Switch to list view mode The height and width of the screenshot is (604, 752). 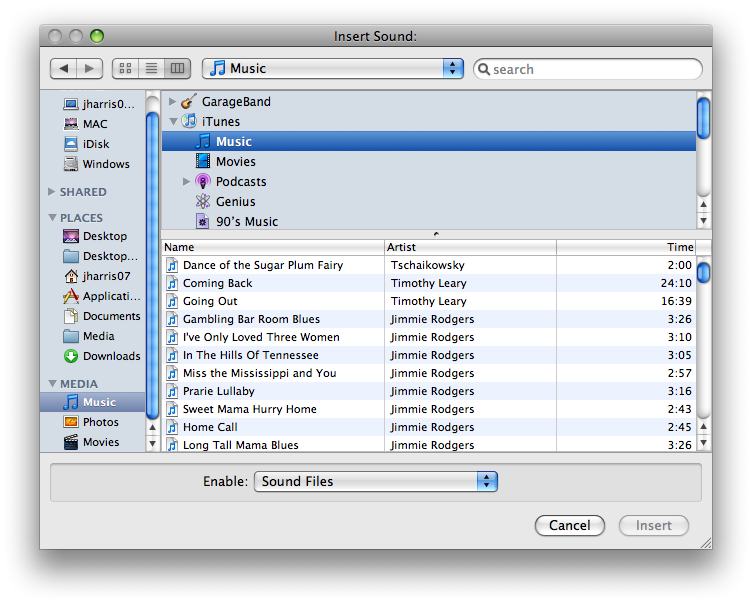tap(152, 69)
